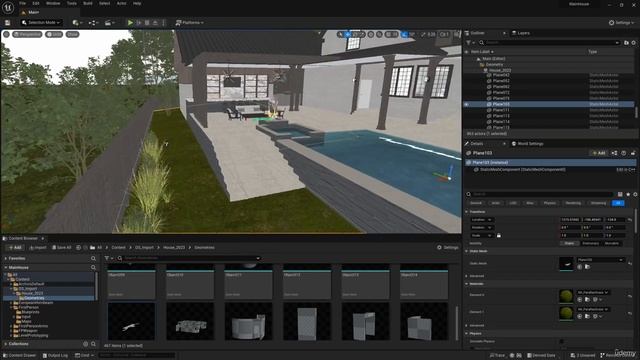Image resolution: width=640 pixels, height=360 pixels.
Task: Open the Perspective view mode menu
Action: pyautogui.click(x=27, y=34)
